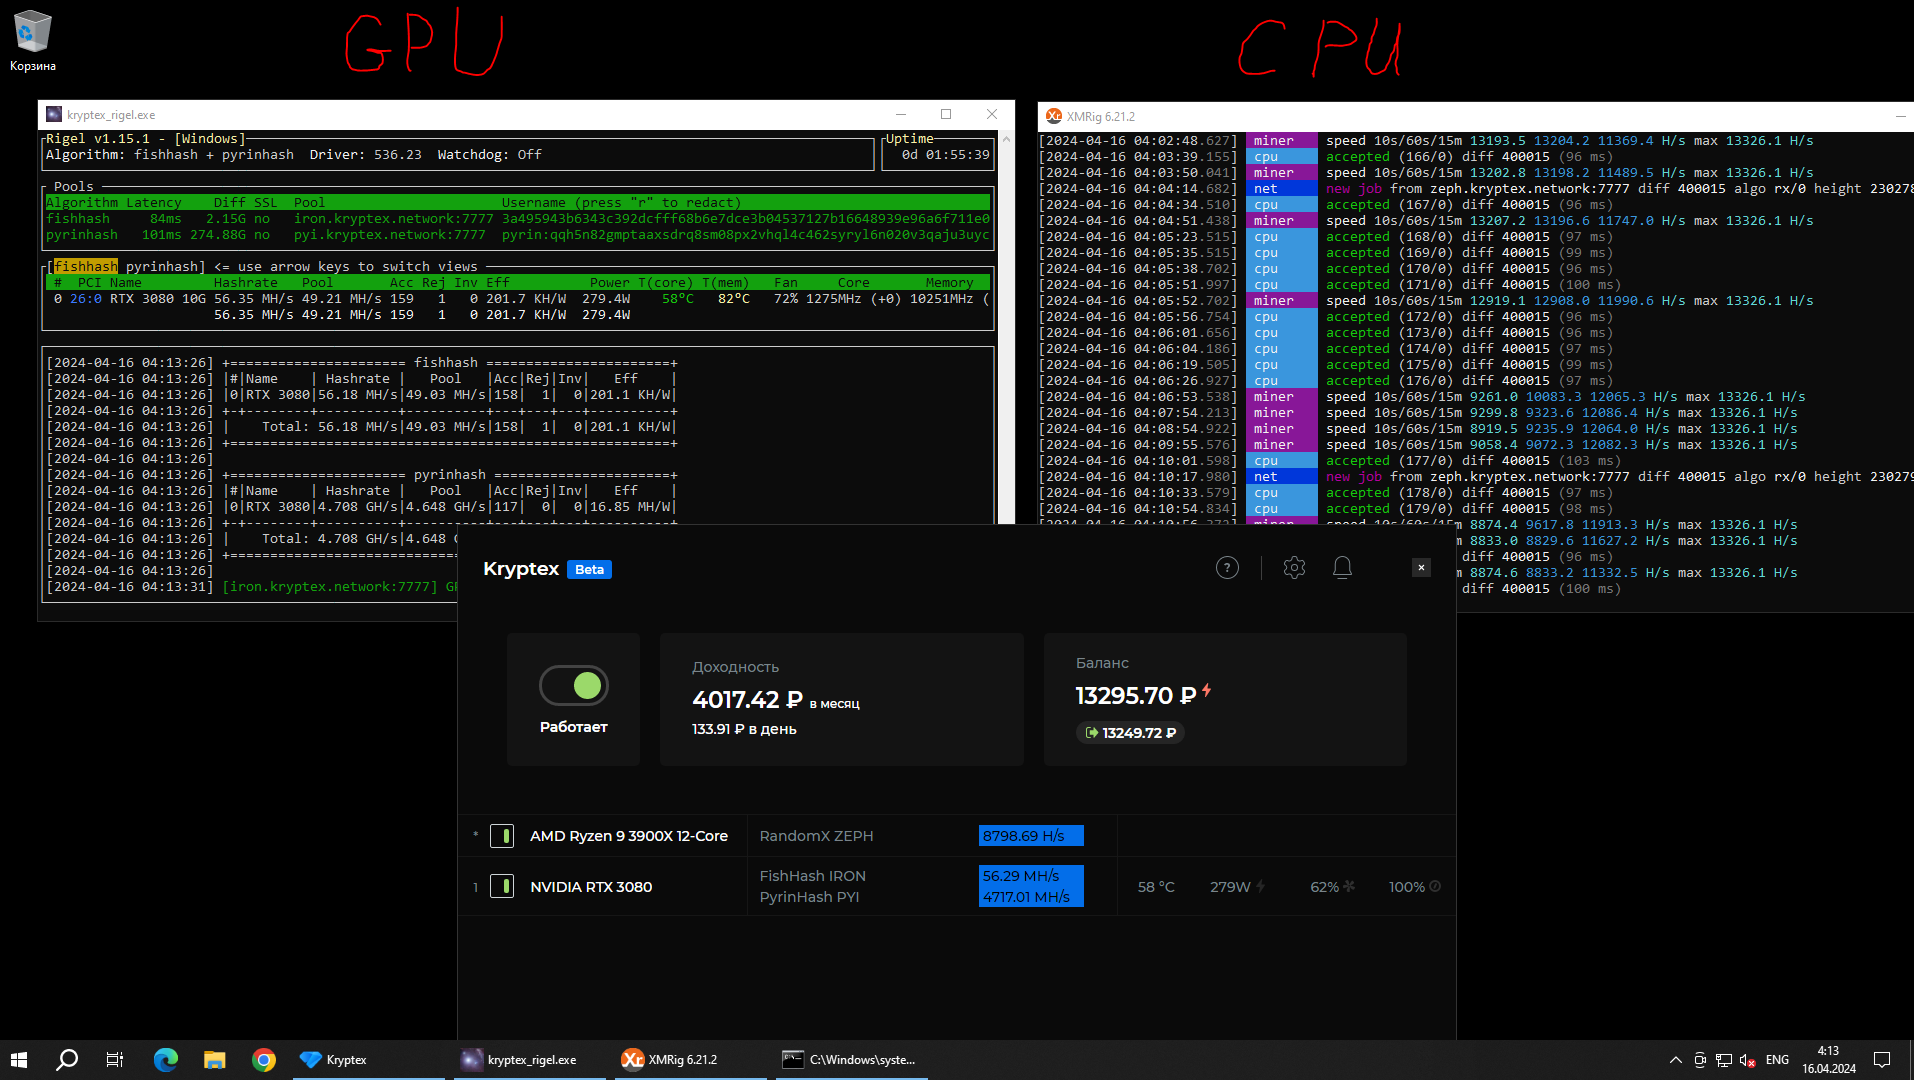Open Kryptex notifications bell icon
The image size is (1914, 1080).
pyautogui.click(x=1342, y=568)
